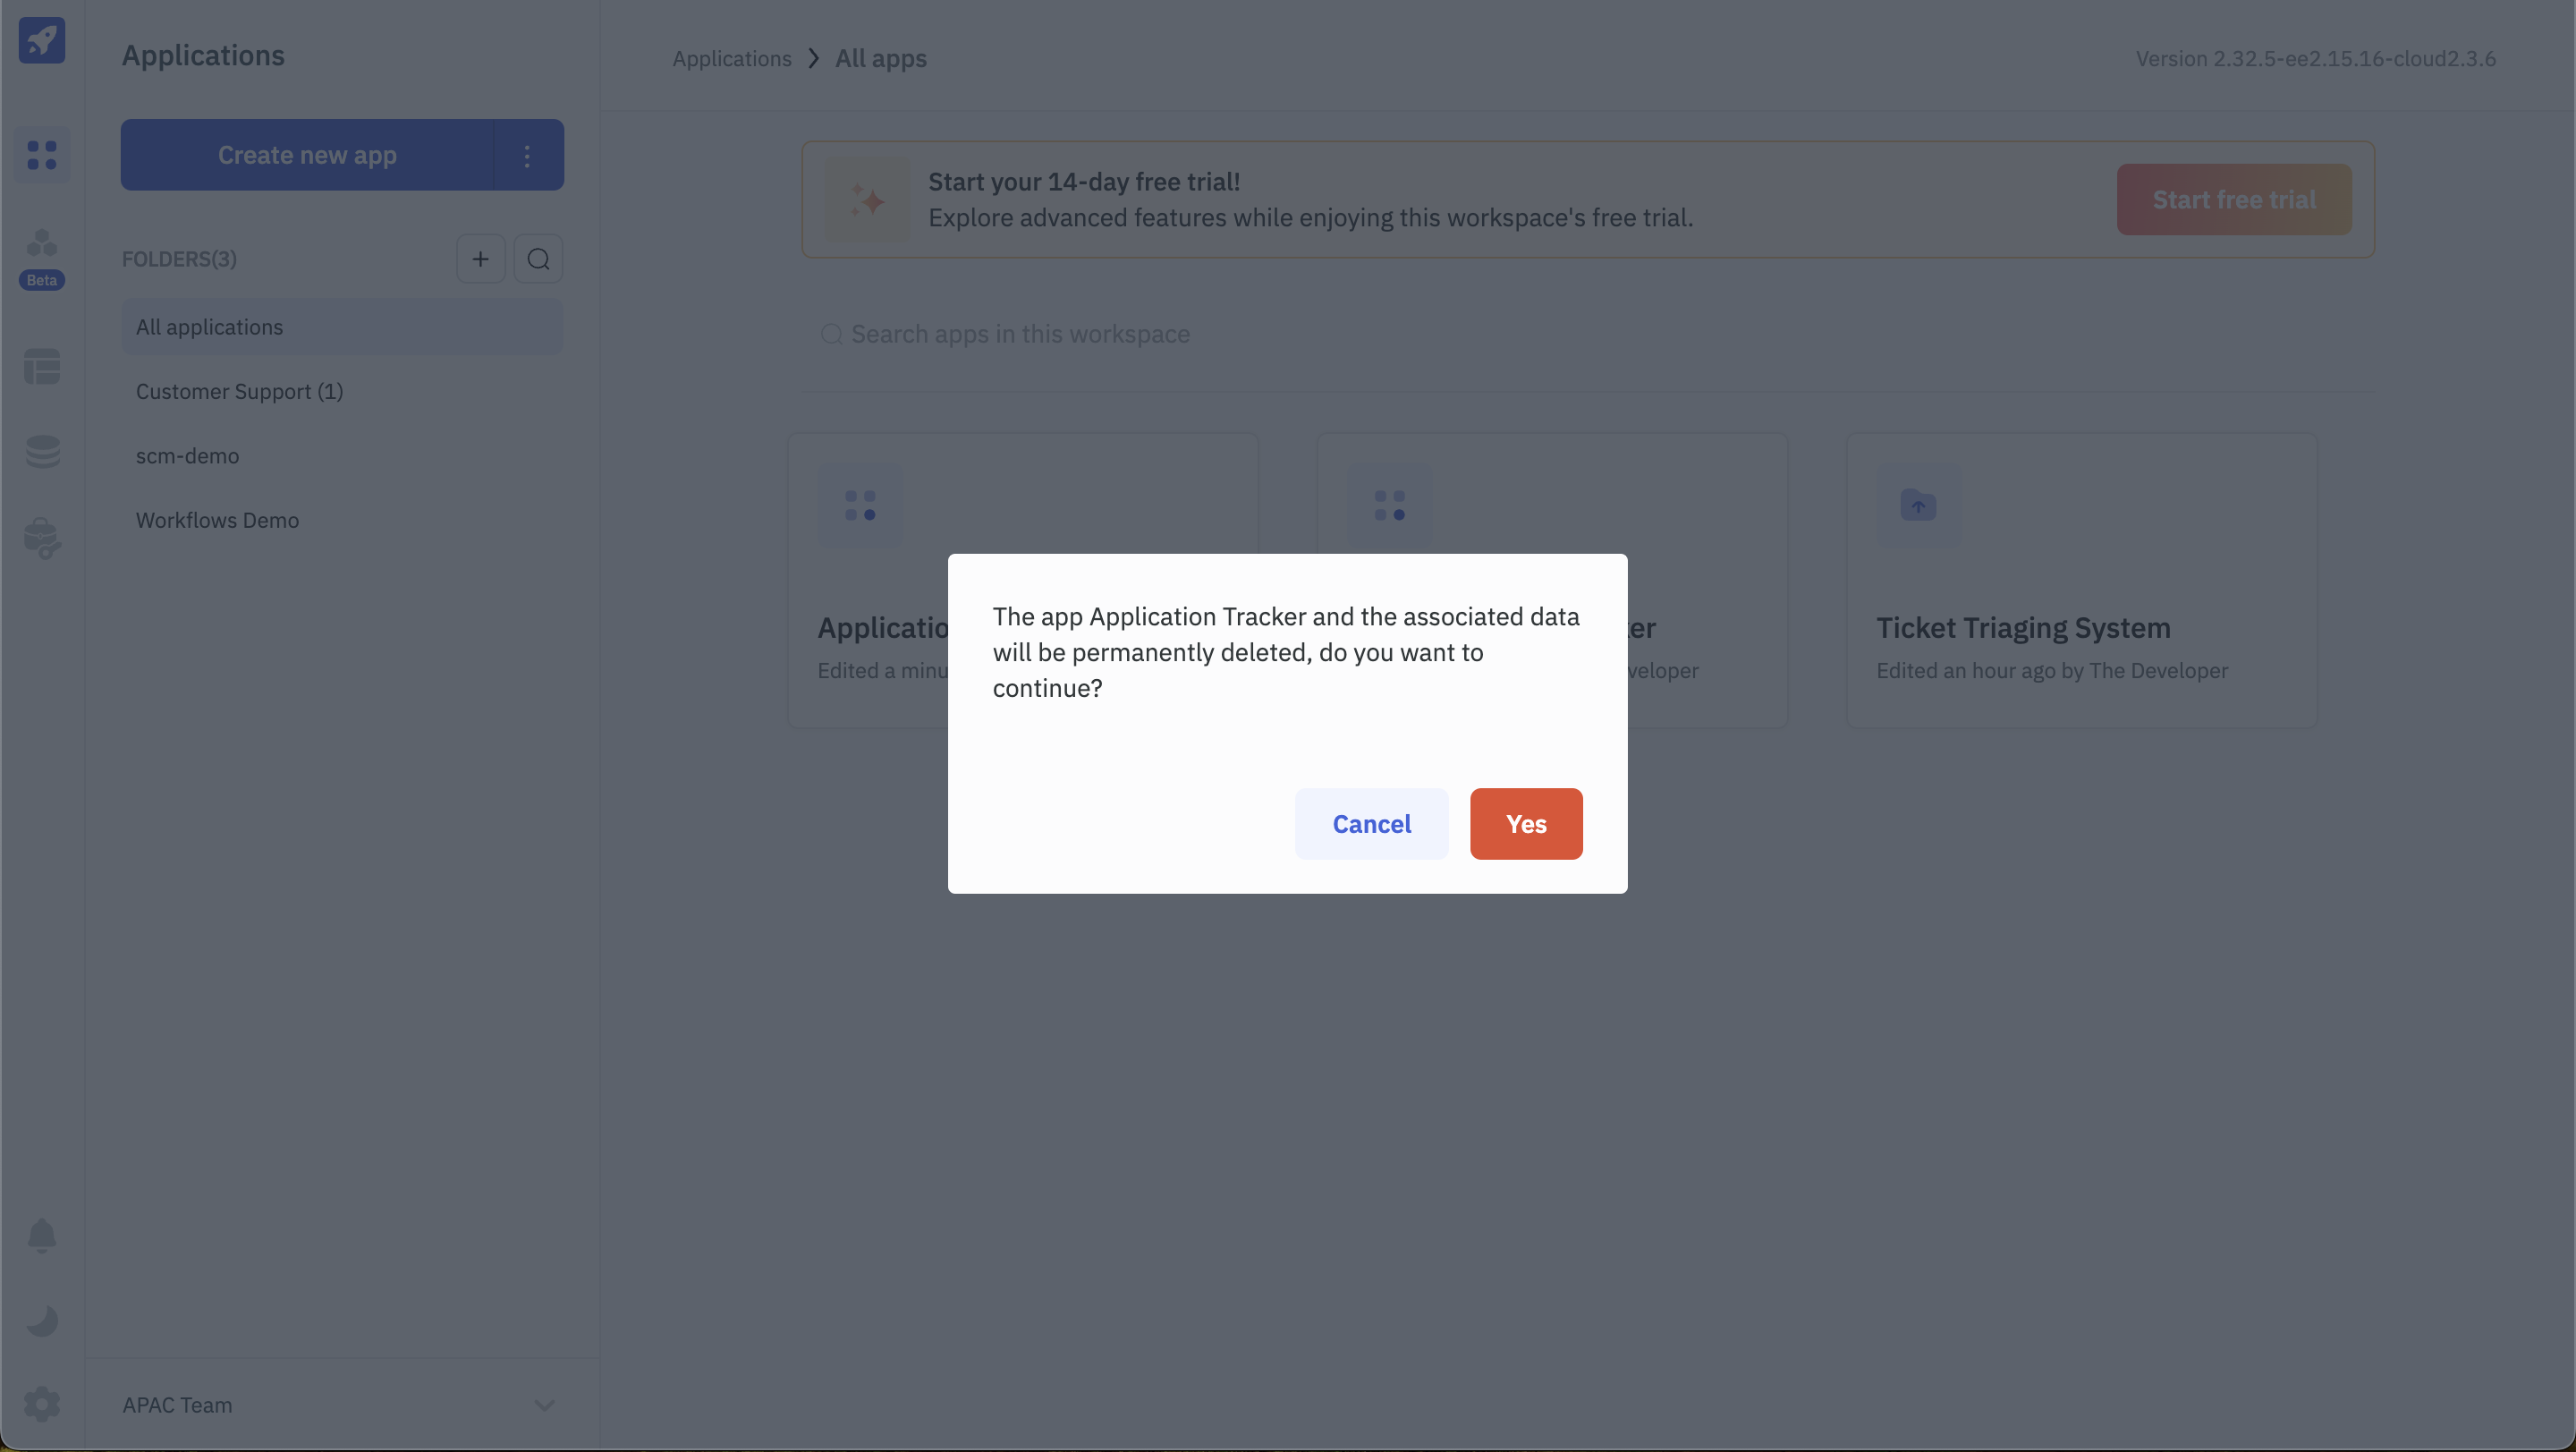
Task: Click the Start free trial button
Action: tap(2234, 199)
